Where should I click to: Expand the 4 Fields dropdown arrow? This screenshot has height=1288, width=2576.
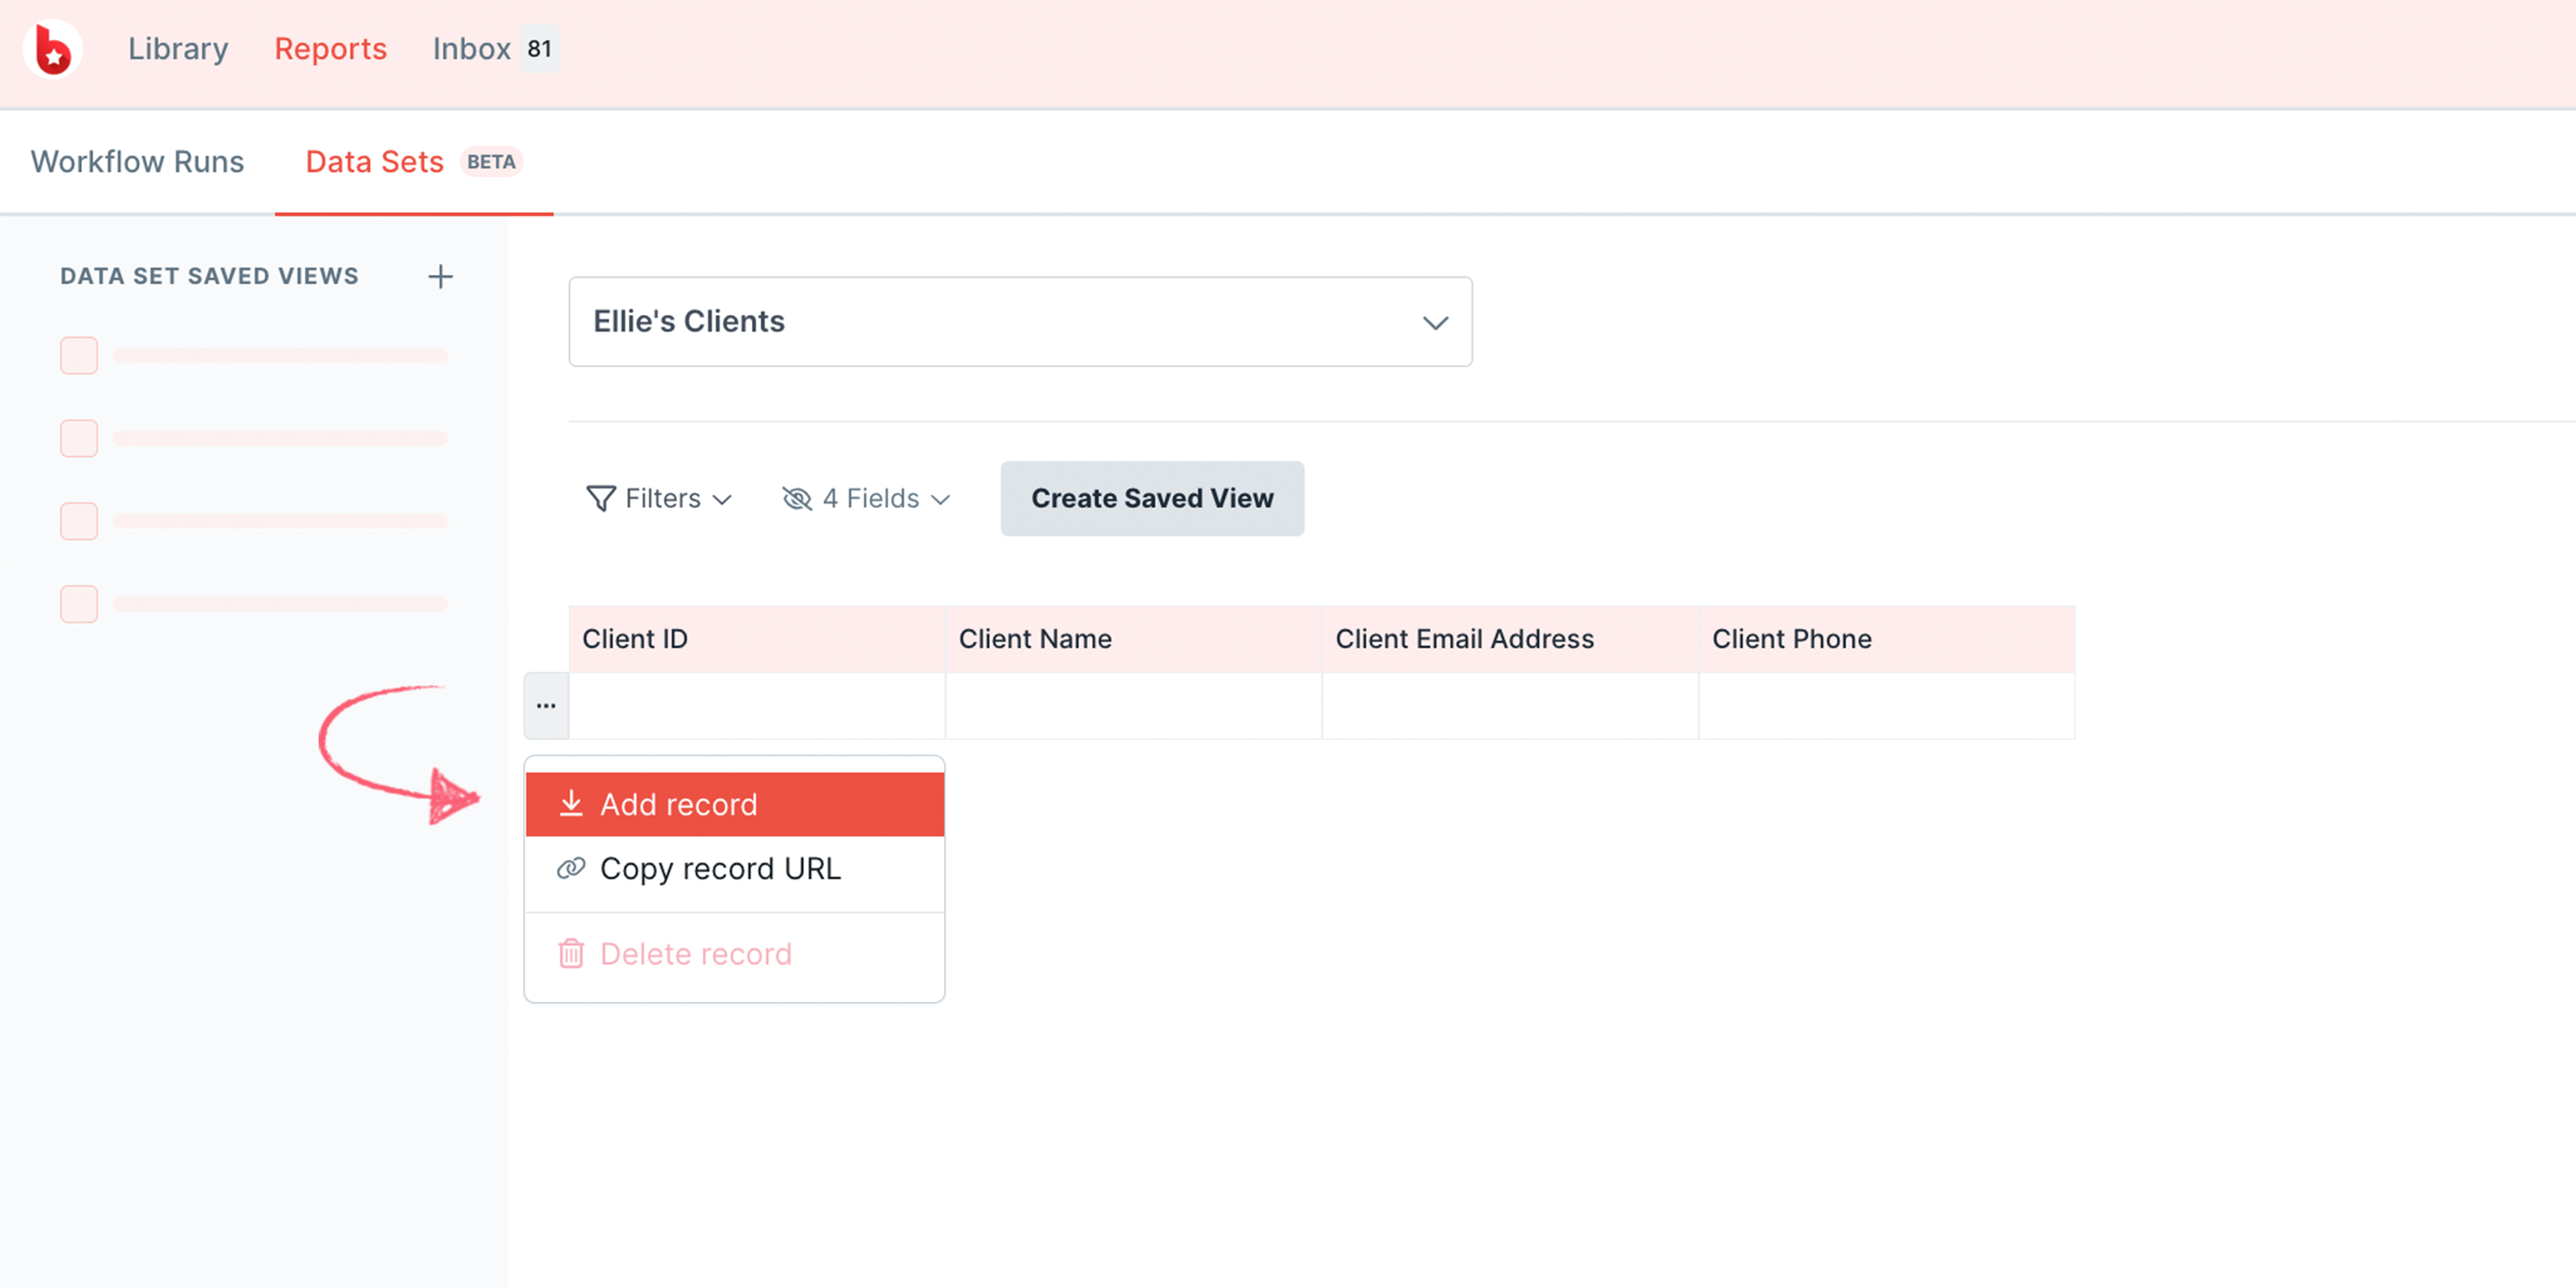pos(940,499)
